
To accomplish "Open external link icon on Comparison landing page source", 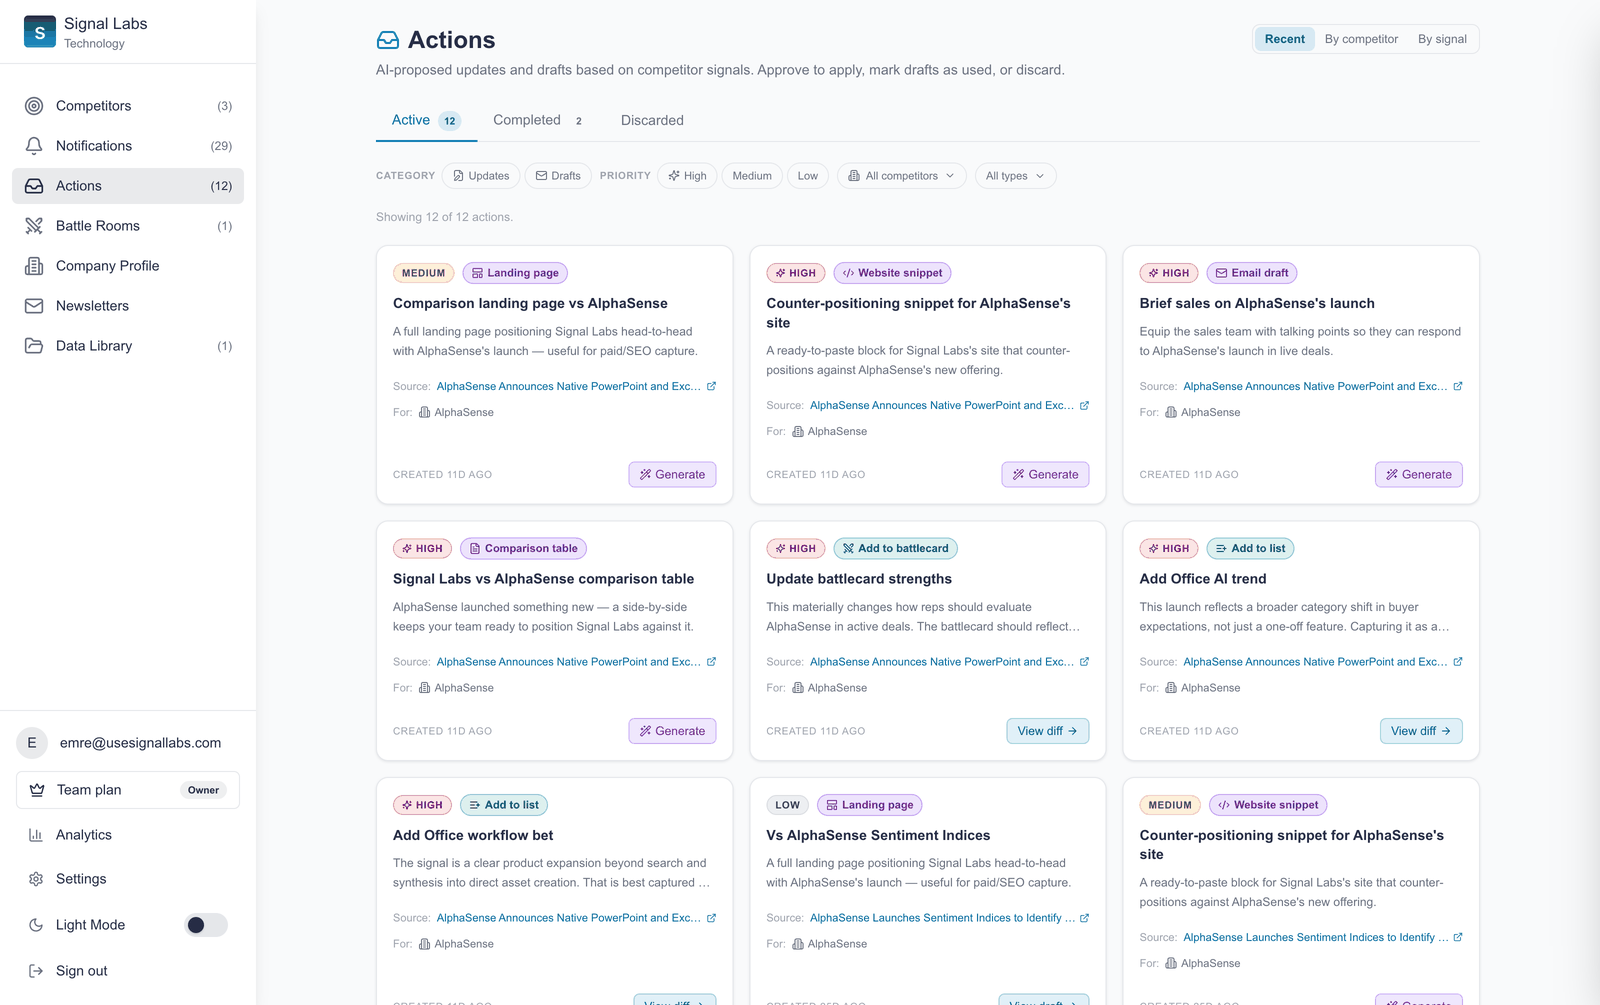I will tap(711, 386).
